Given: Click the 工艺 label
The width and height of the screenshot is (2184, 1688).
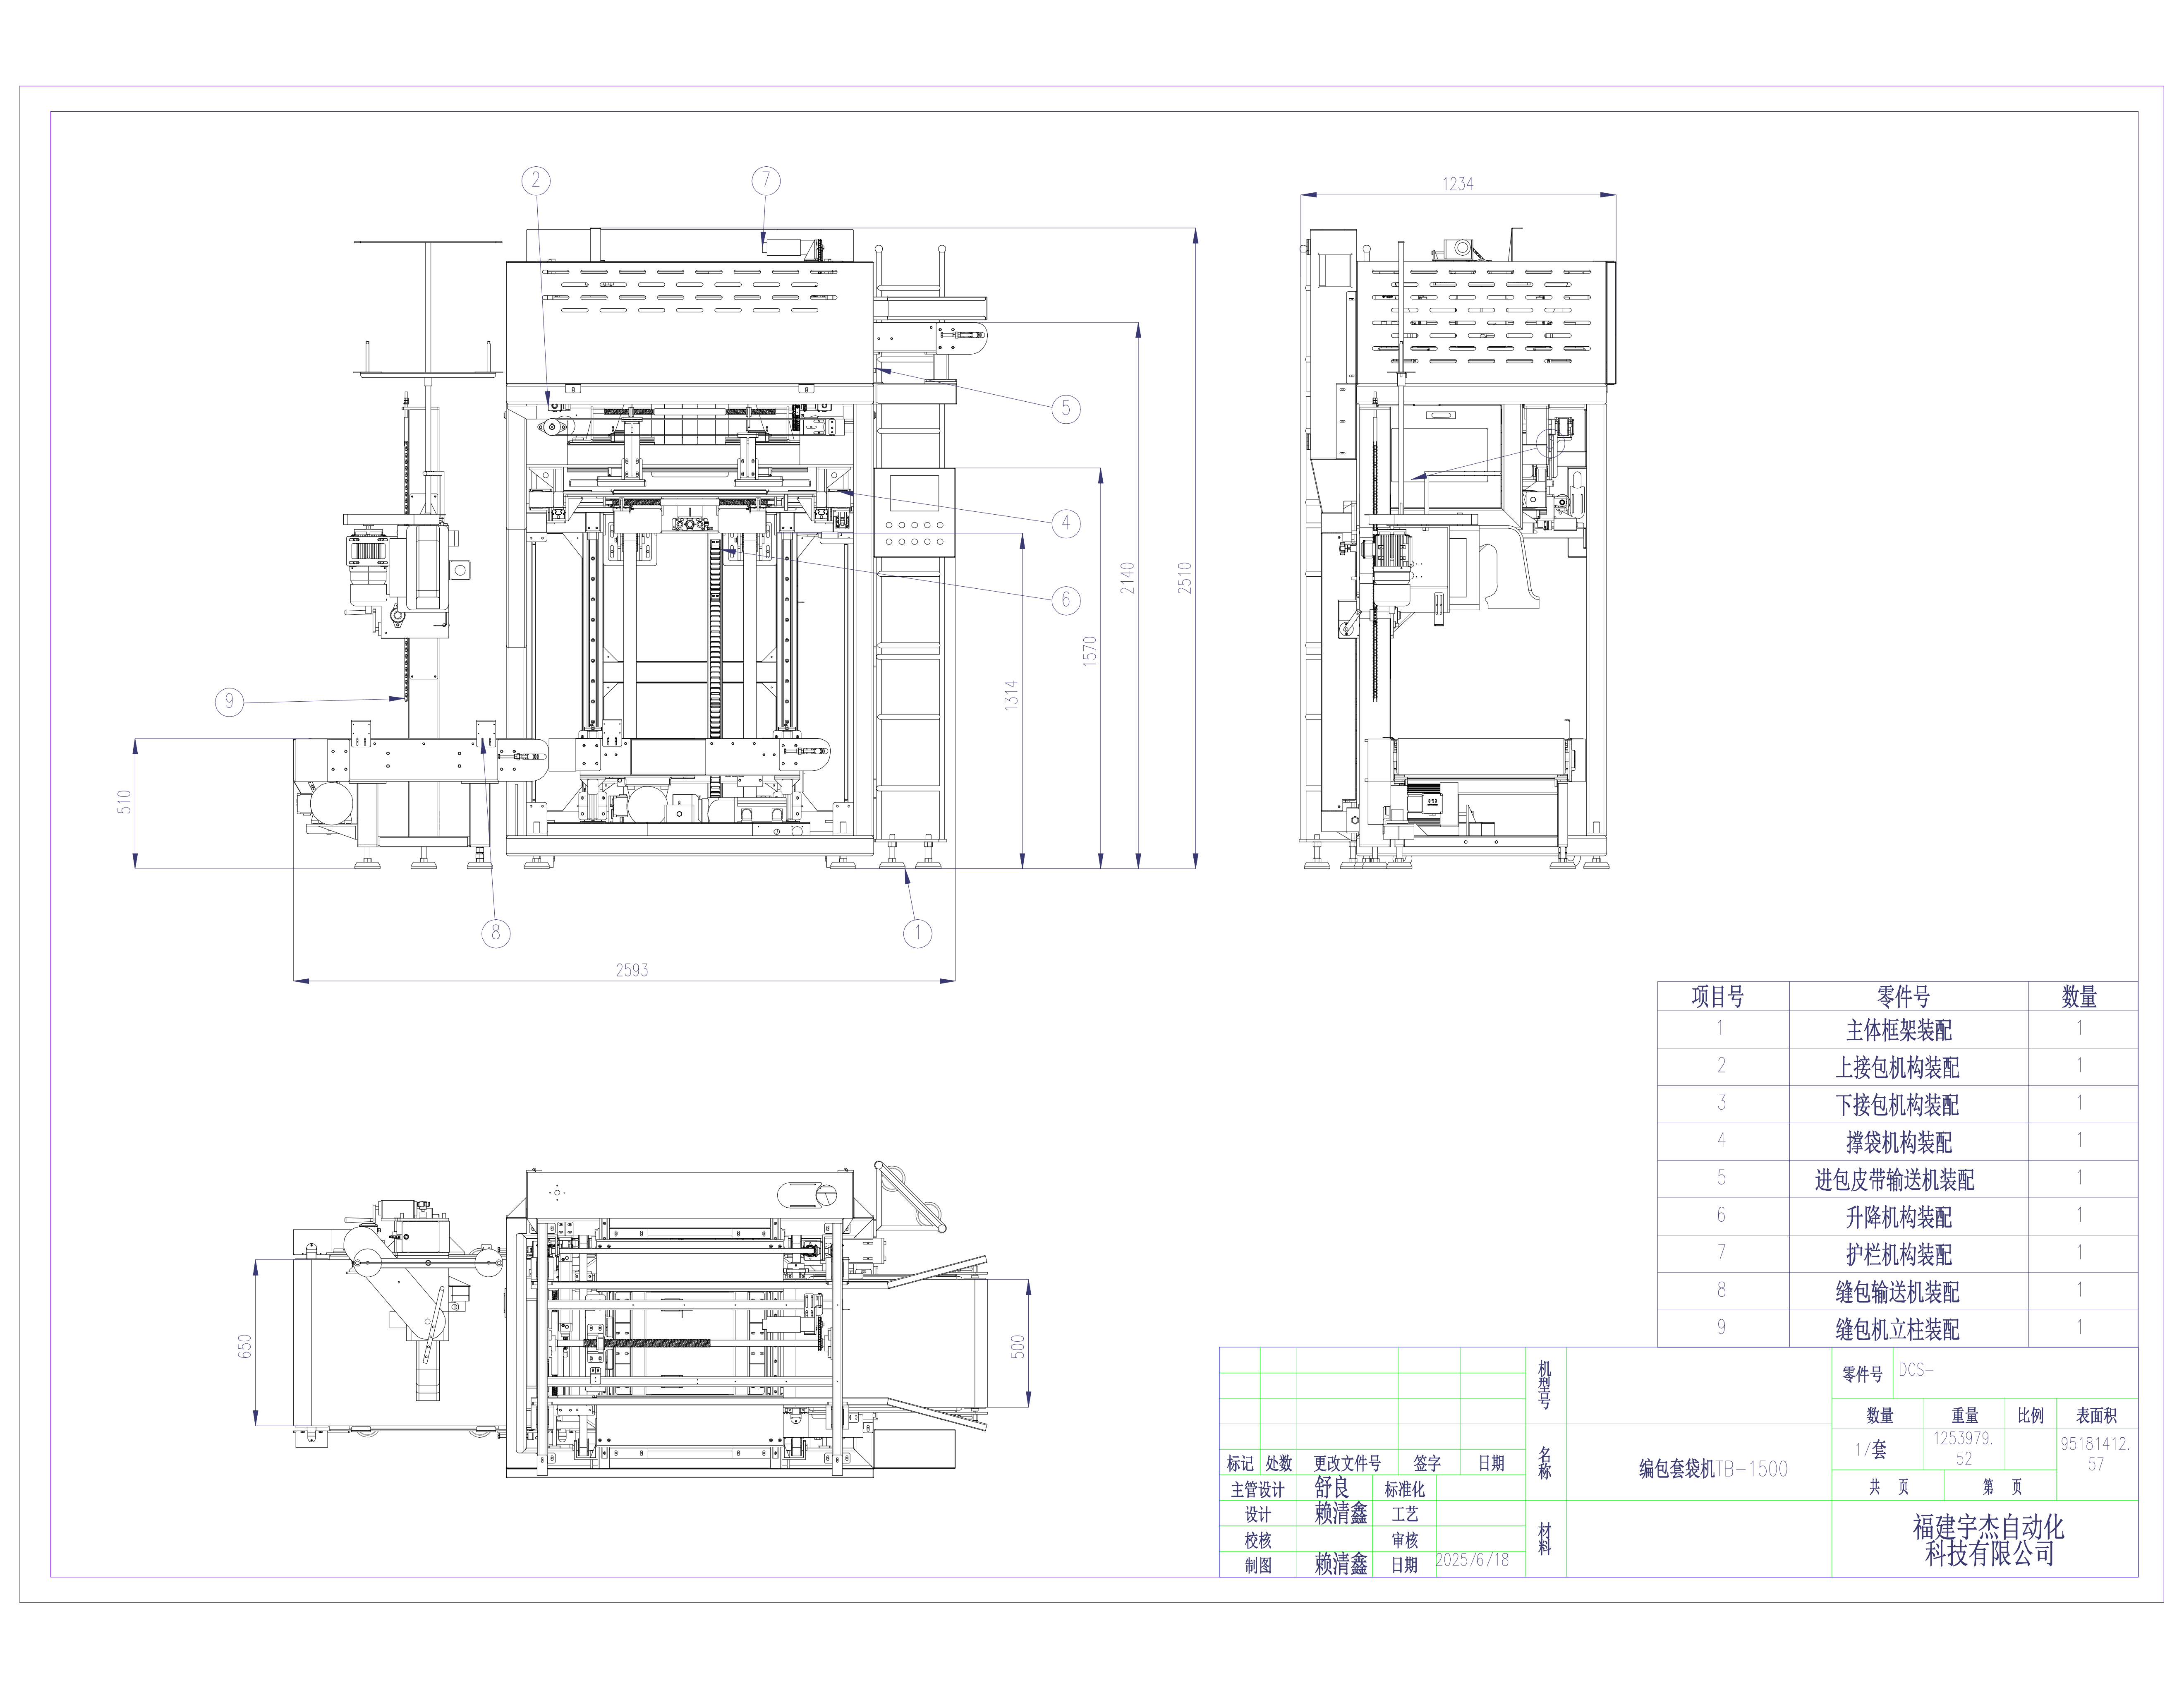Looking at the screenshot, I should coord(1405,1514).
